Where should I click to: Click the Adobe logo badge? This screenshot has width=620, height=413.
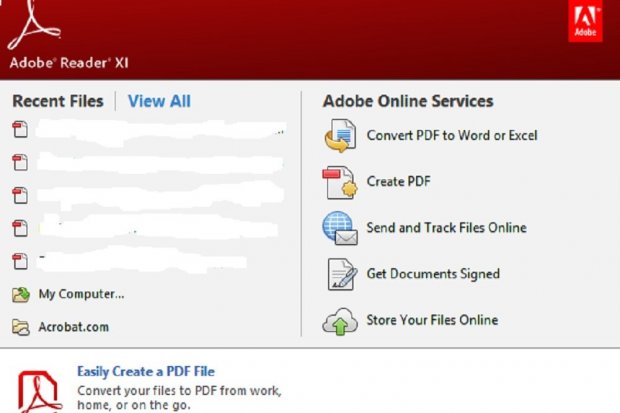585,21
